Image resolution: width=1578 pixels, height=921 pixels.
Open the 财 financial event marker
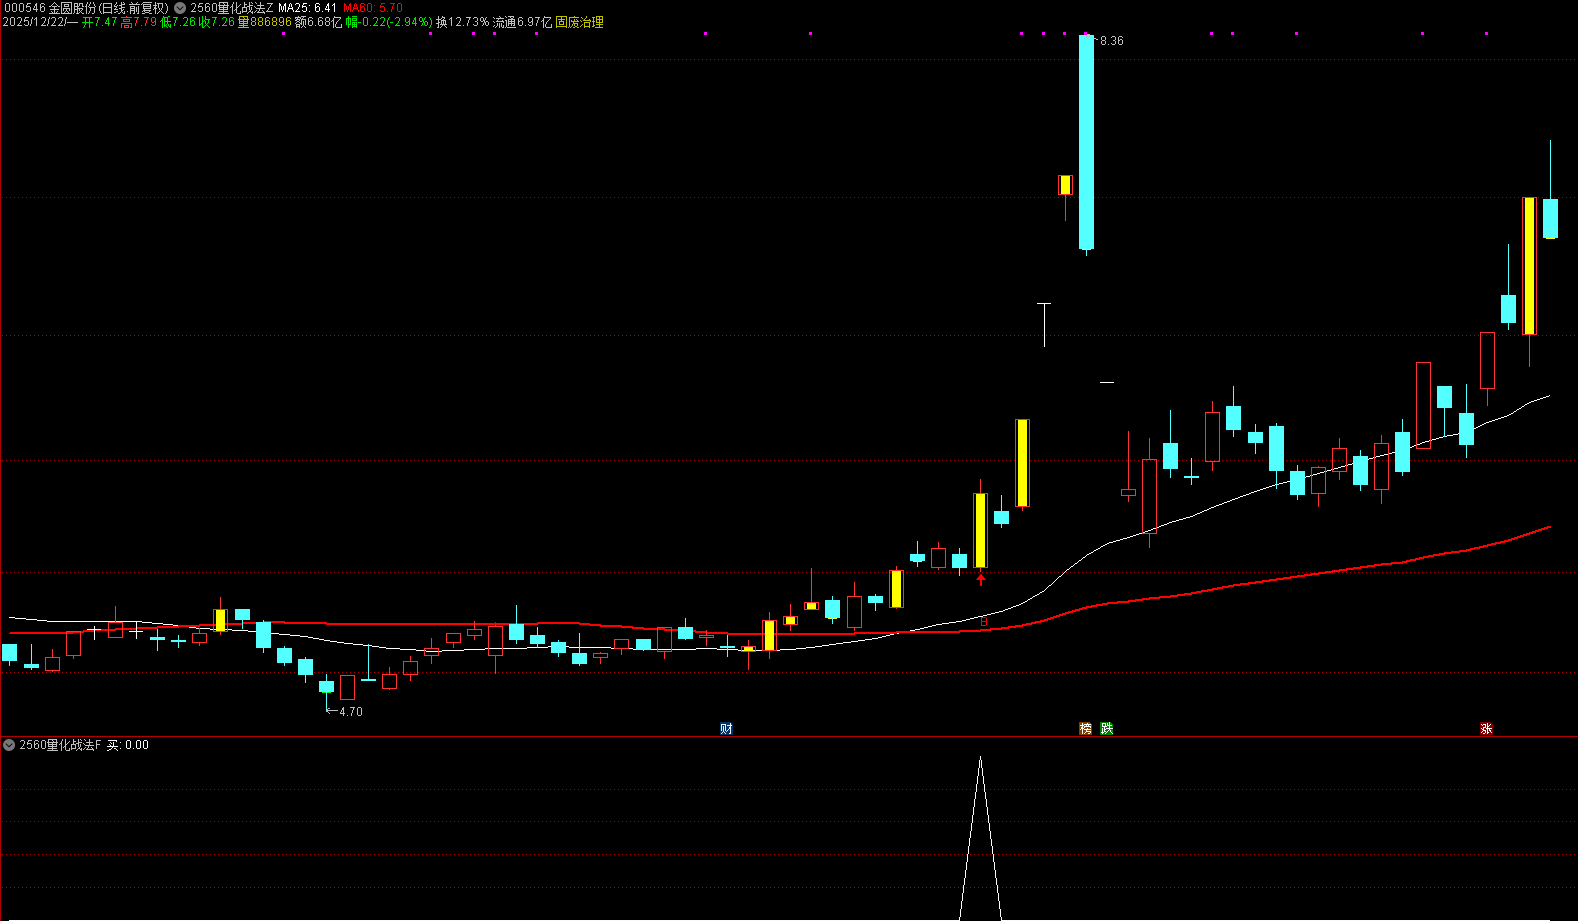[x=726, y=729]
